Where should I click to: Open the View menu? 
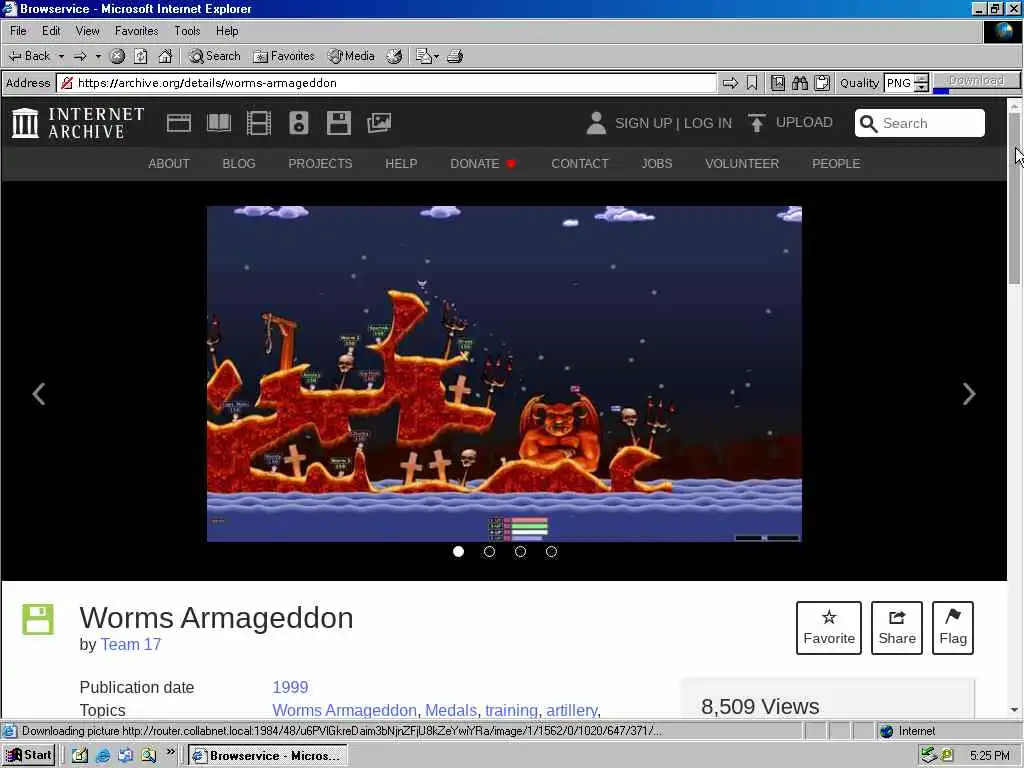[88, 31]
